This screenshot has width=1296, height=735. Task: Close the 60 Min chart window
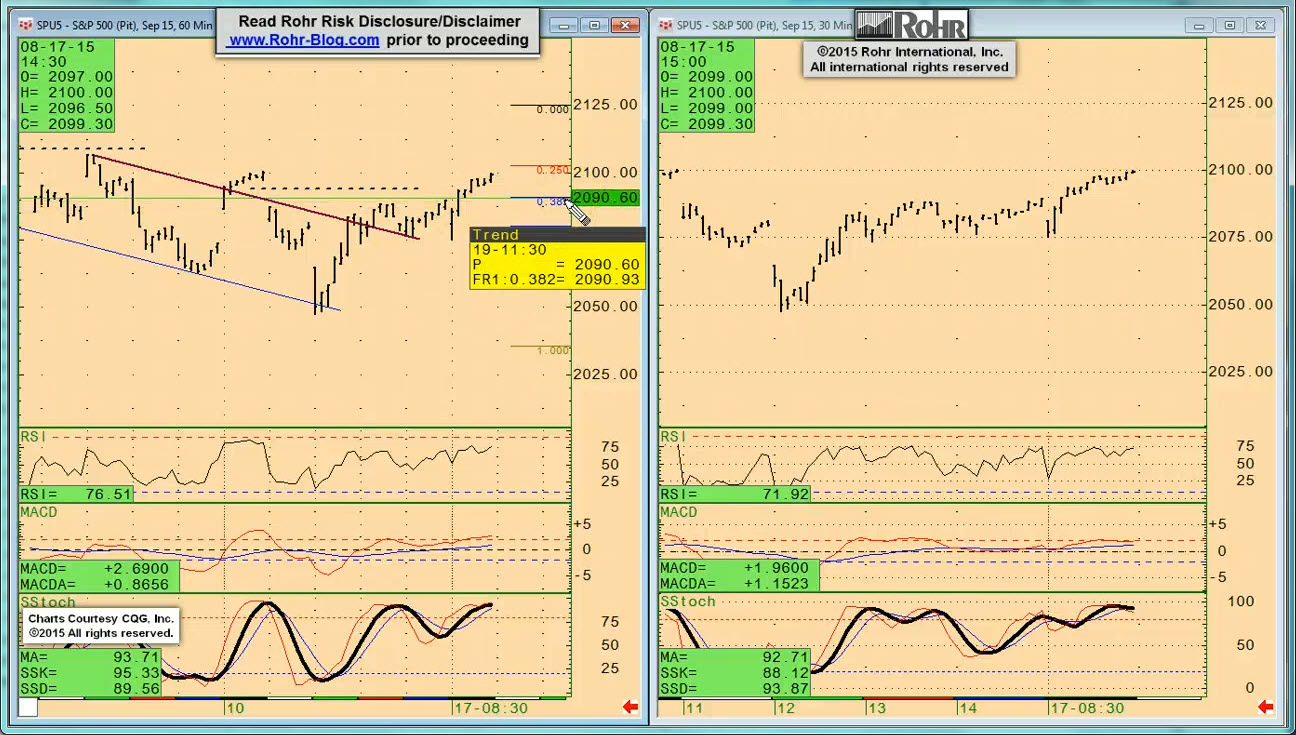[626, 25]
